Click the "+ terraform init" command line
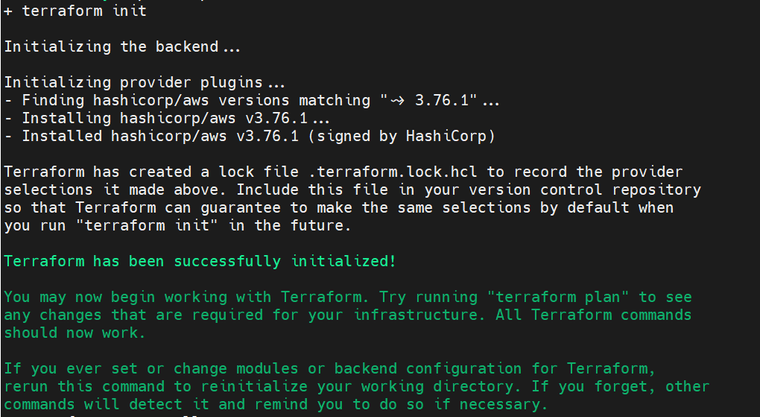This screenshot has height=417, width=760. 75,11
